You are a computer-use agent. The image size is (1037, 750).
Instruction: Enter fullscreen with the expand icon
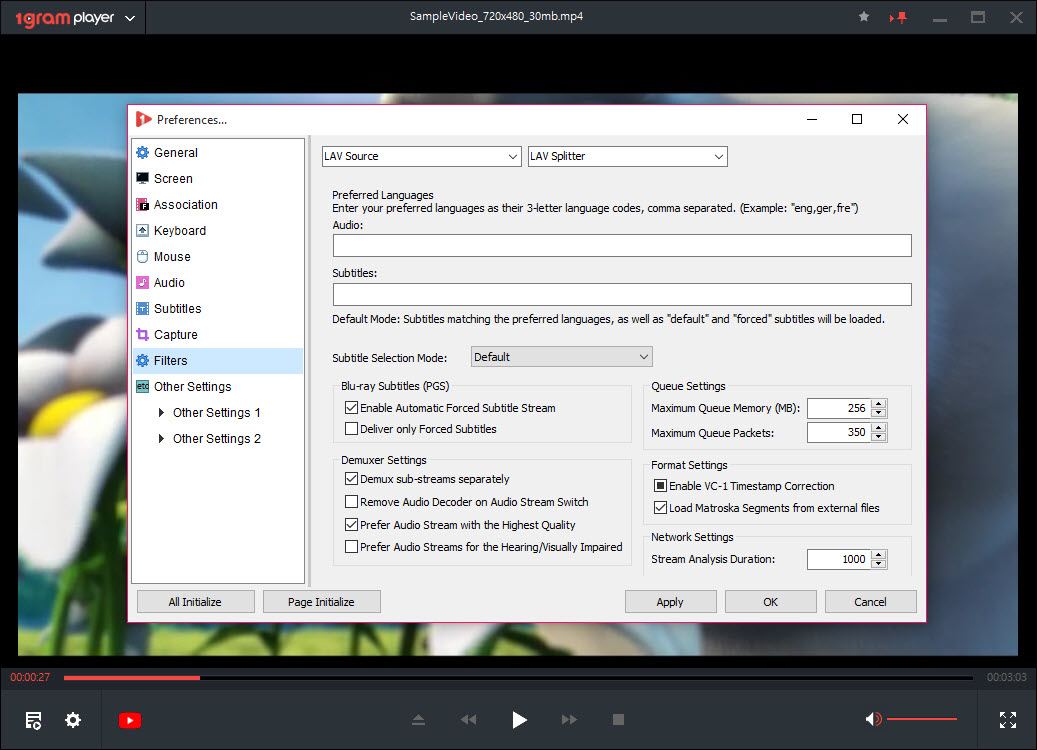pos(1008,720)
